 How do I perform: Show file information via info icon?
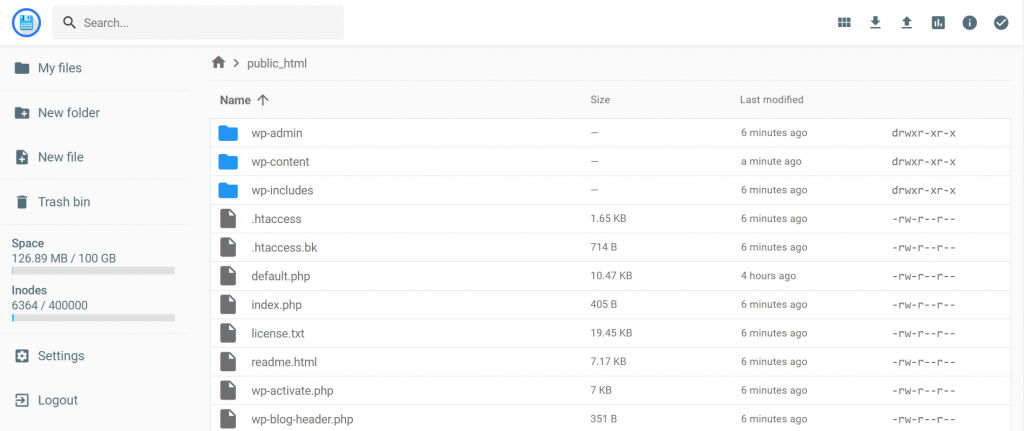pyautogui.click(x=969, y=22)
